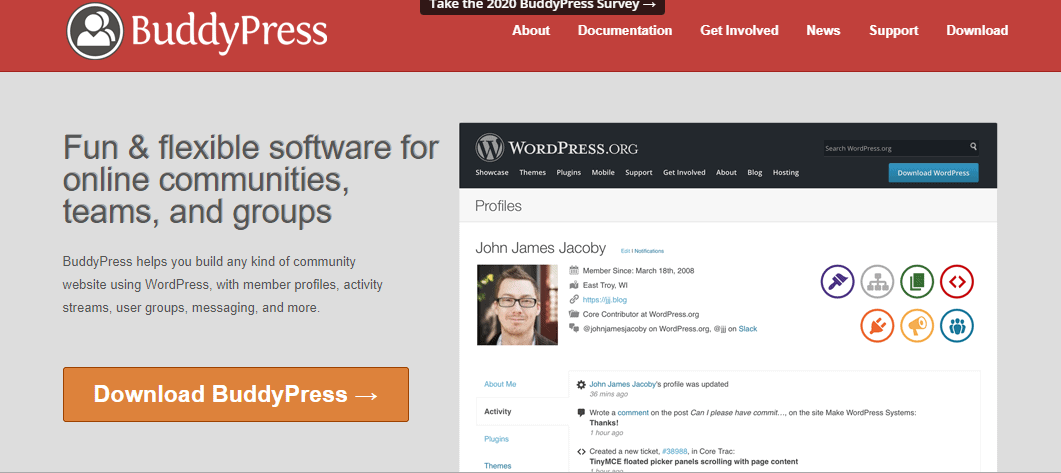Screen dimensions: 1061x473
Task: Click Get Involved in WordPress.org nav bar
Action: pos(684,173)
